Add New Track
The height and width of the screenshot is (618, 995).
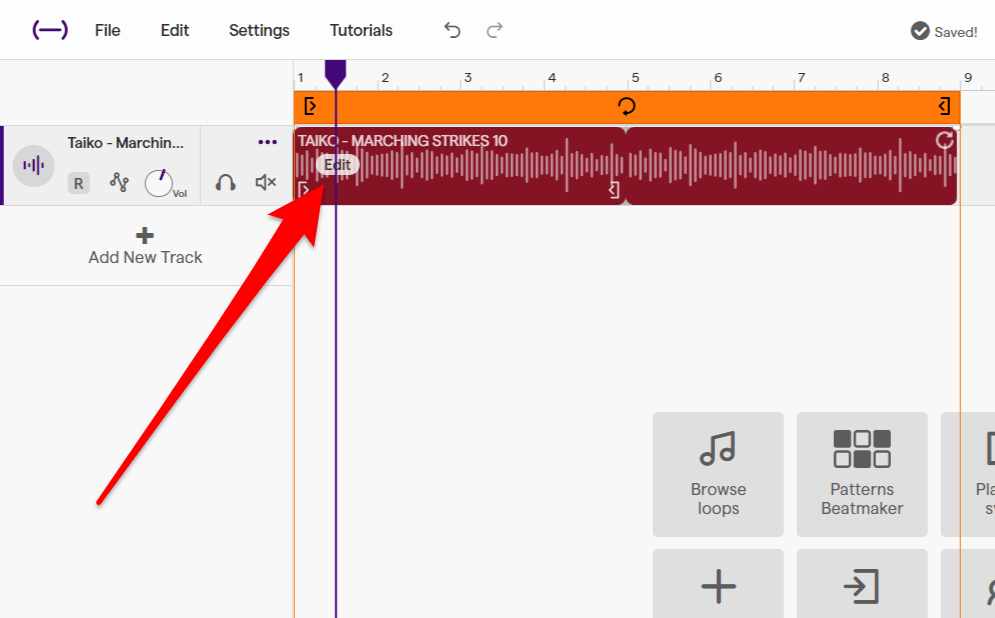[x=145, y=246]
